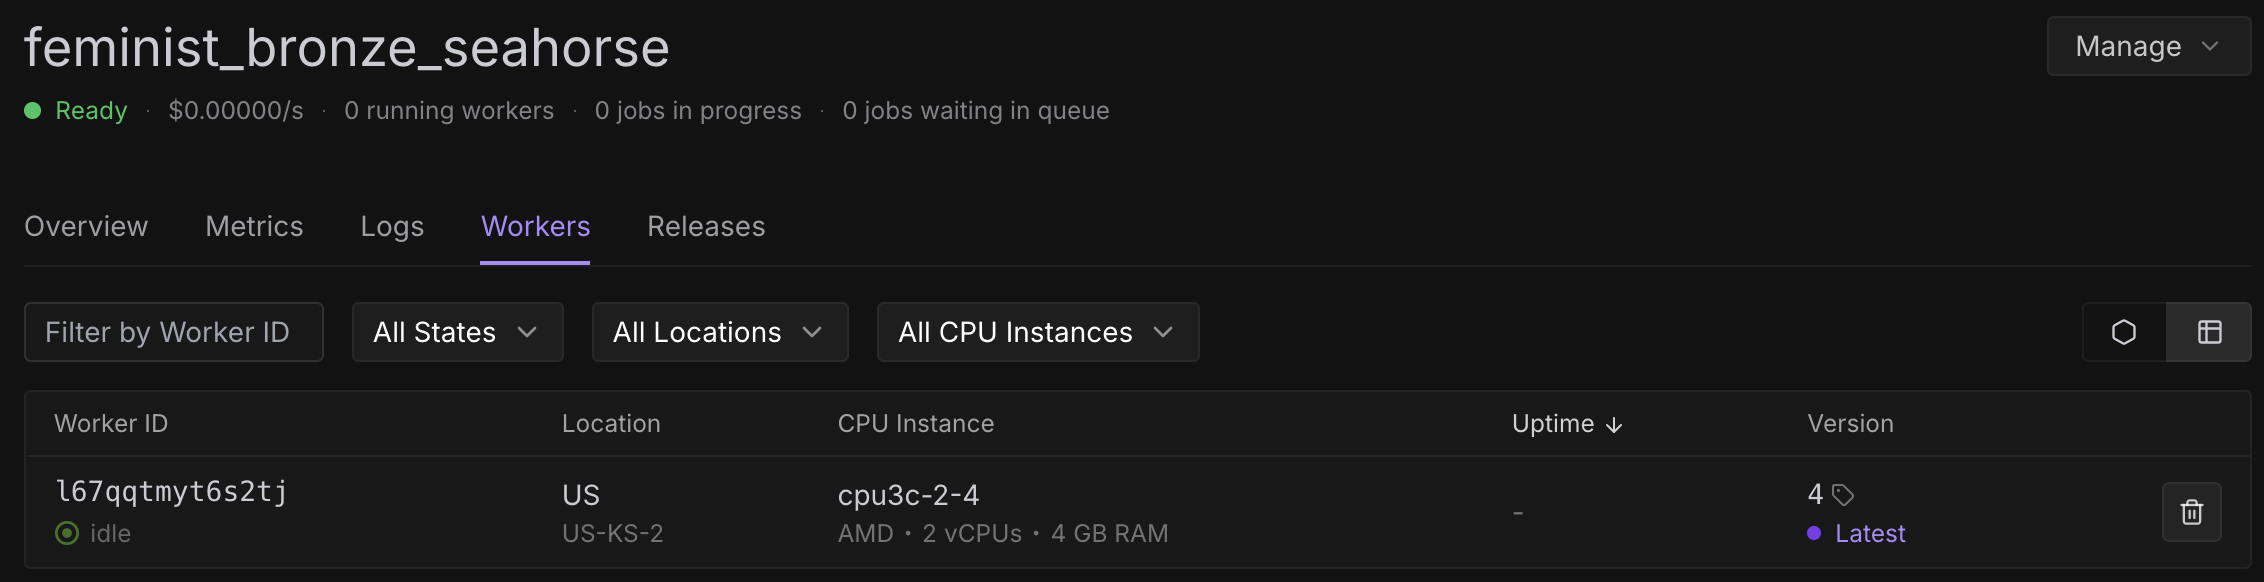Click the purple Latest version dot
The height and width of the screenshot is (582, 2264).
[1814, 533]
